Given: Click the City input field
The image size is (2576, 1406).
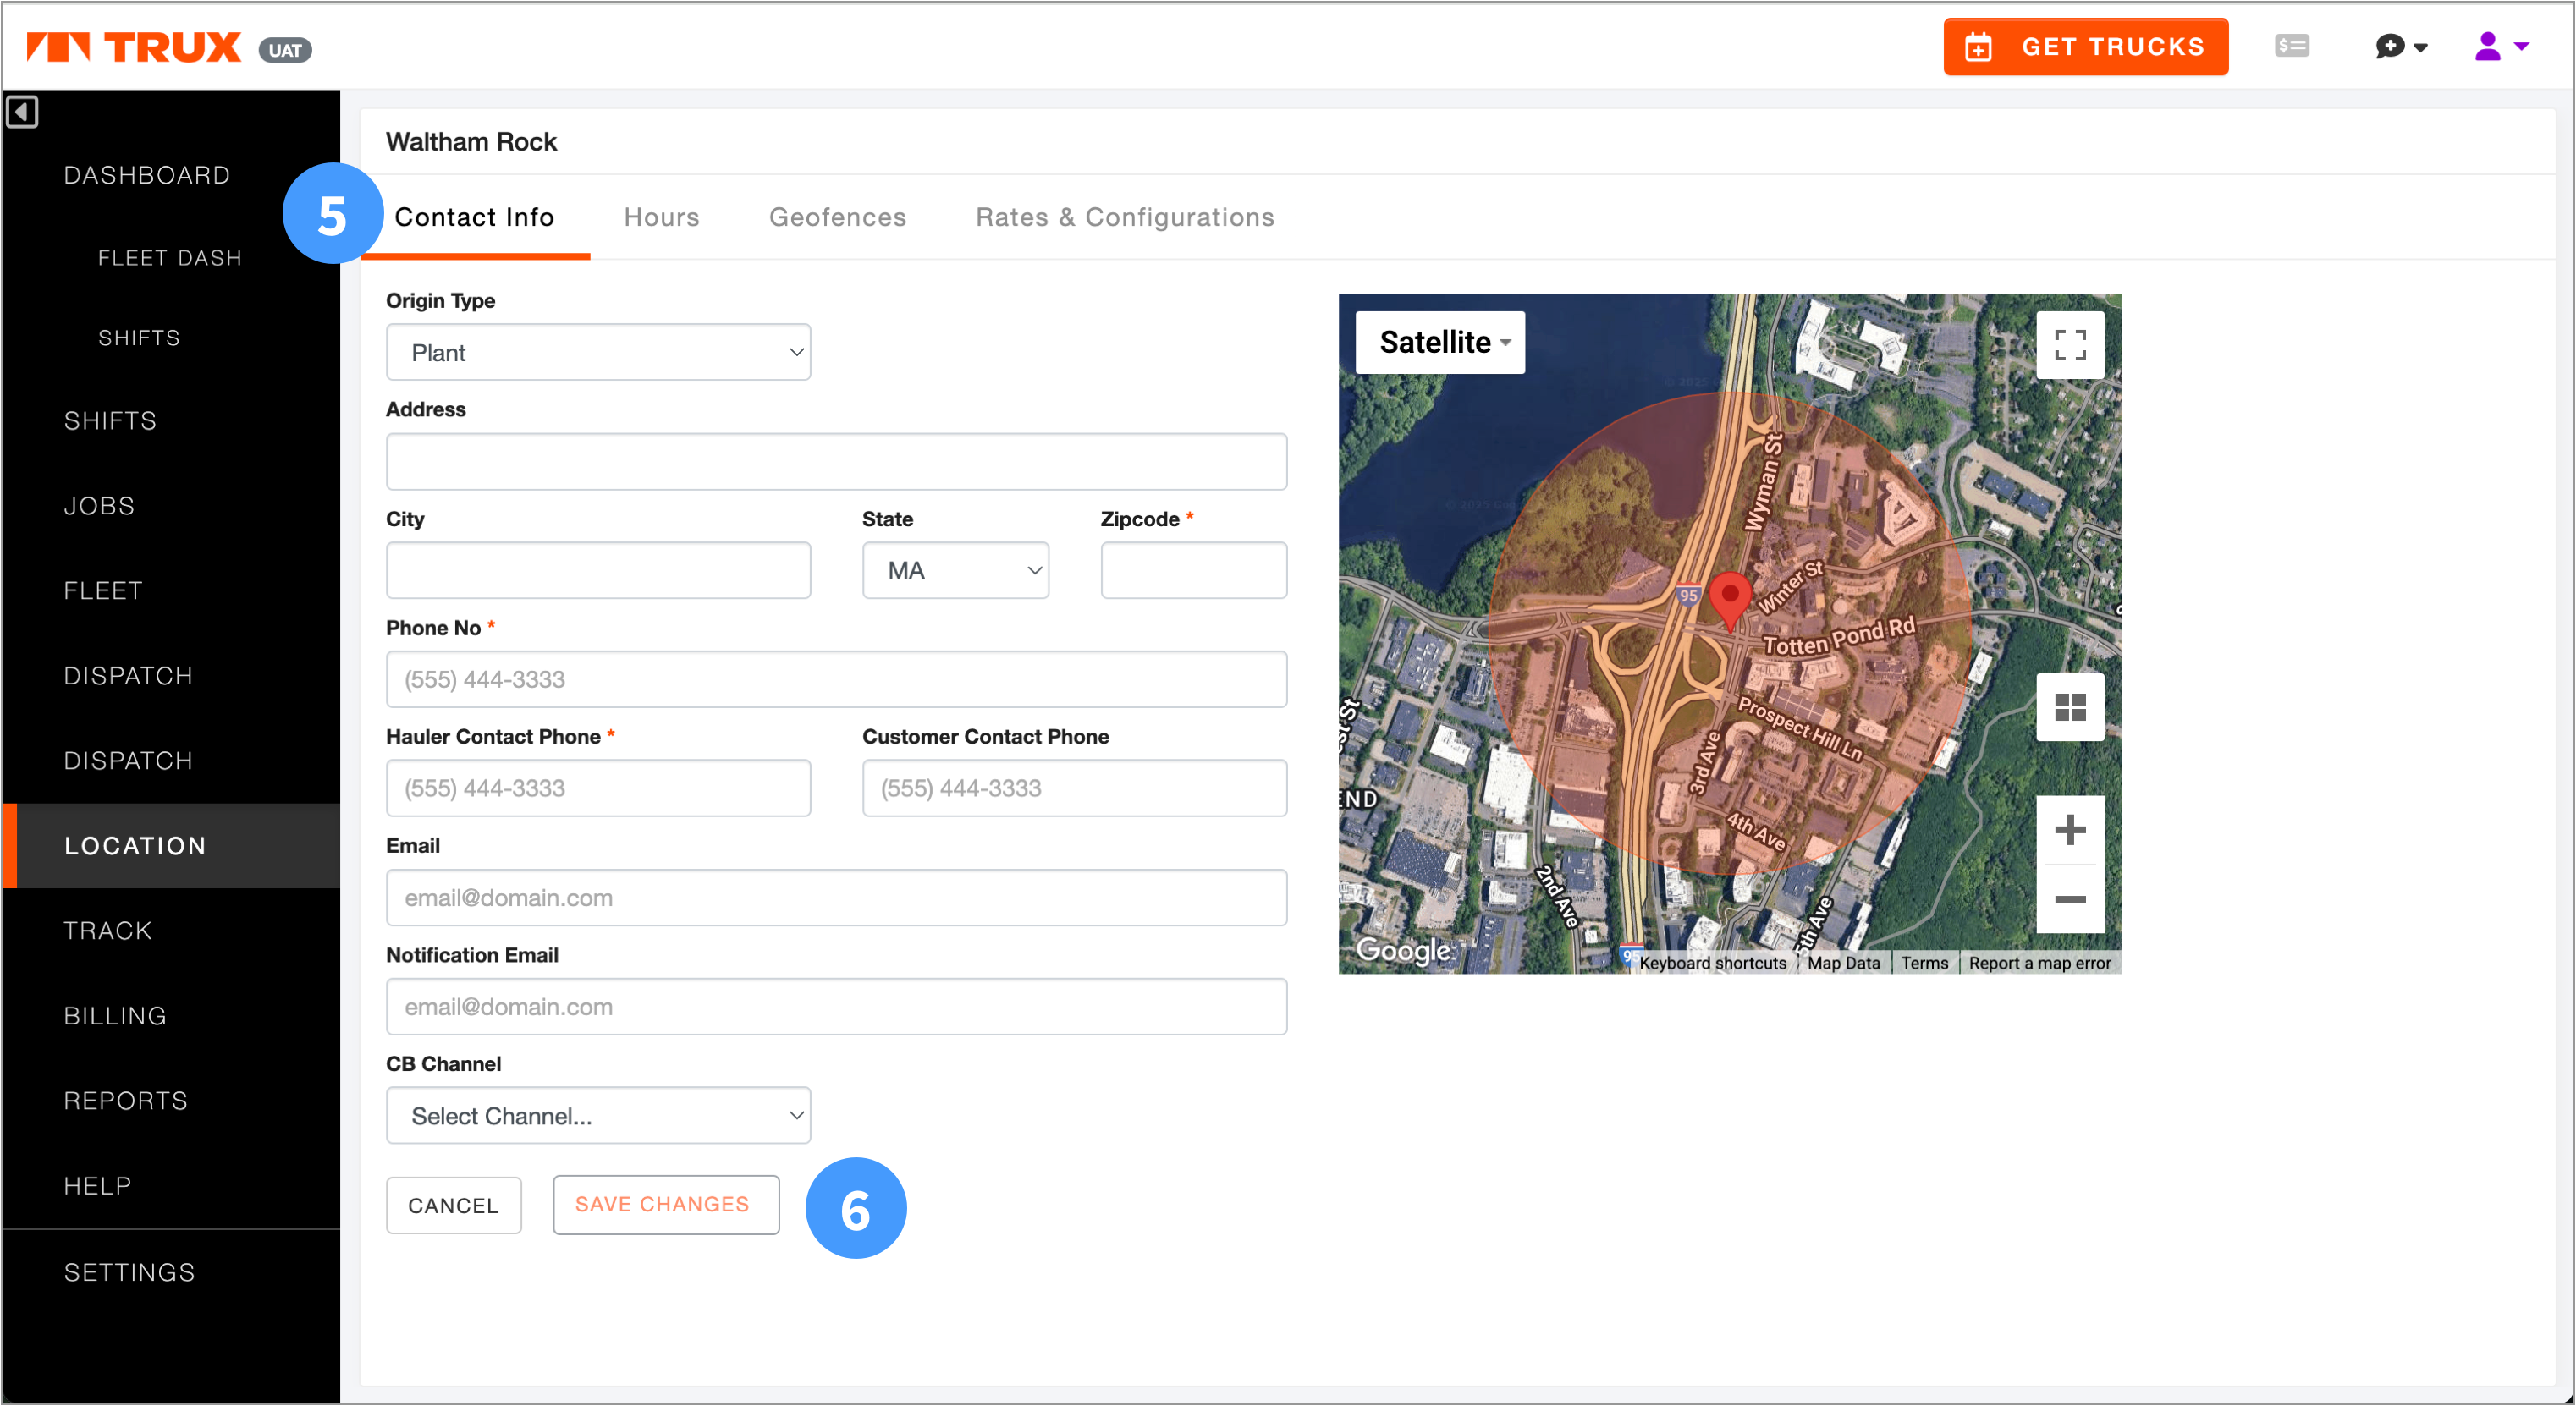Looking at the screenshot, I should click(598, 570).
